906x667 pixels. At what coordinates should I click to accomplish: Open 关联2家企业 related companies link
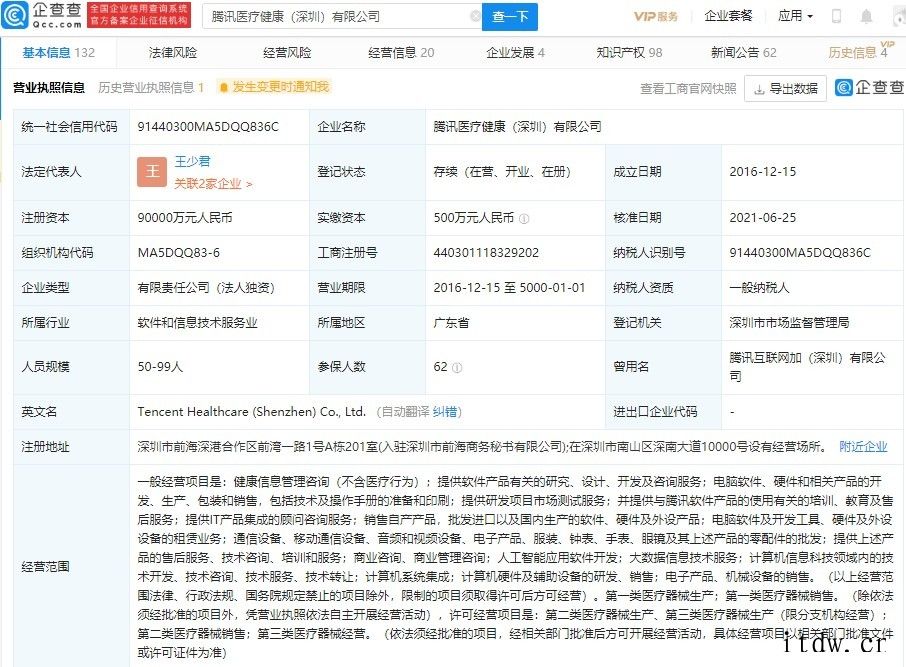(x=213, y=184)
